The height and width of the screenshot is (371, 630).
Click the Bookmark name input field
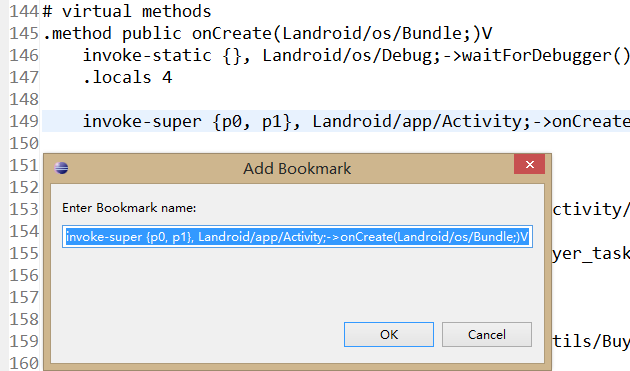click(x=297, y=237)
